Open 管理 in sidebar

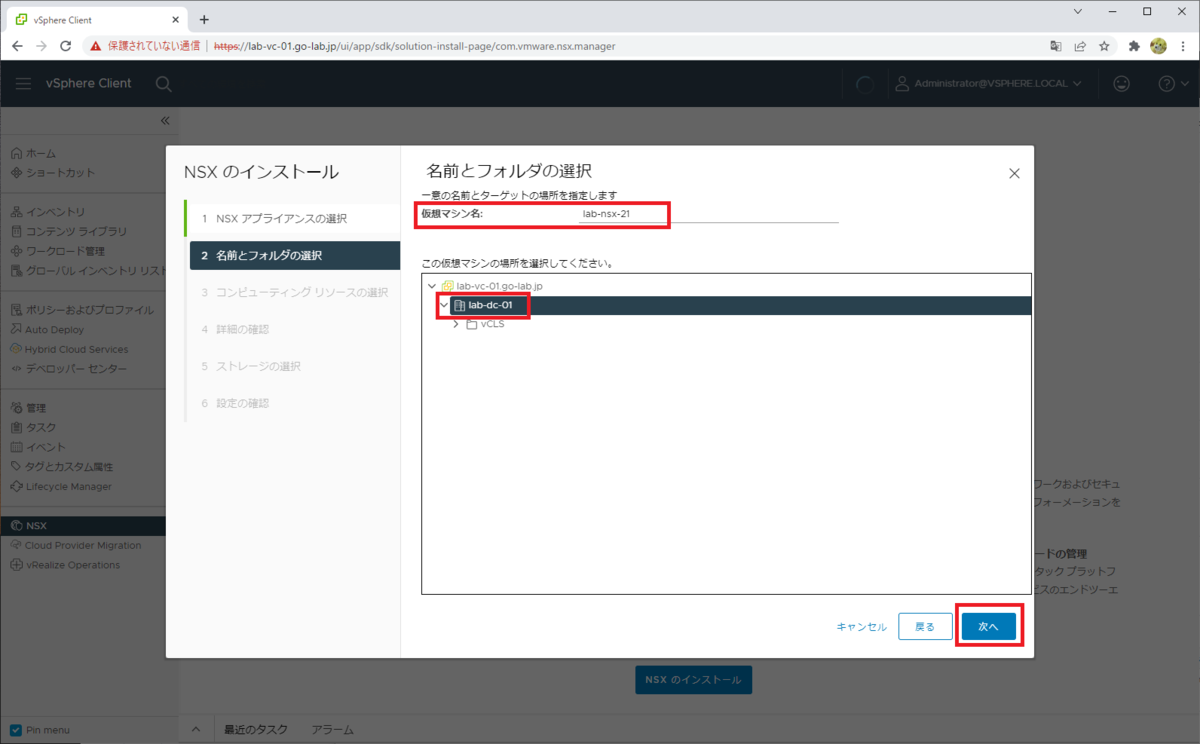click(28, 408)
